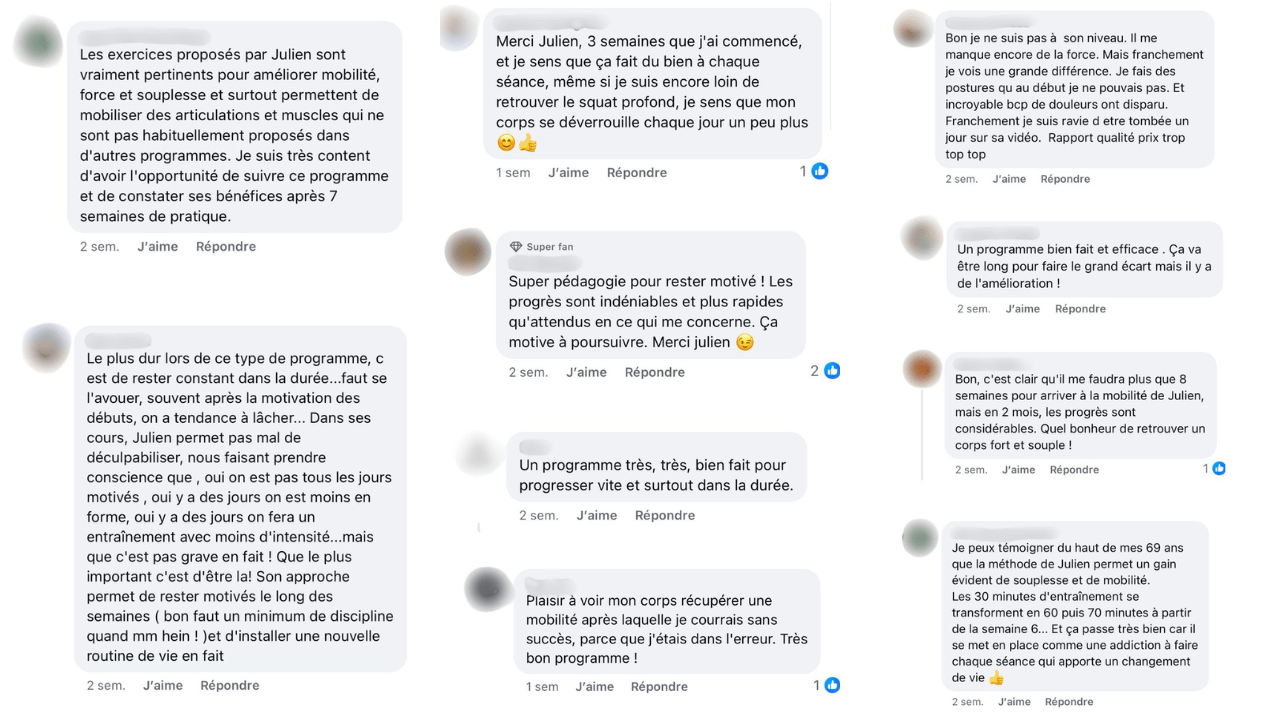
Task: Reply to the 'Le plus dur' comment
Action: (230, 685)
